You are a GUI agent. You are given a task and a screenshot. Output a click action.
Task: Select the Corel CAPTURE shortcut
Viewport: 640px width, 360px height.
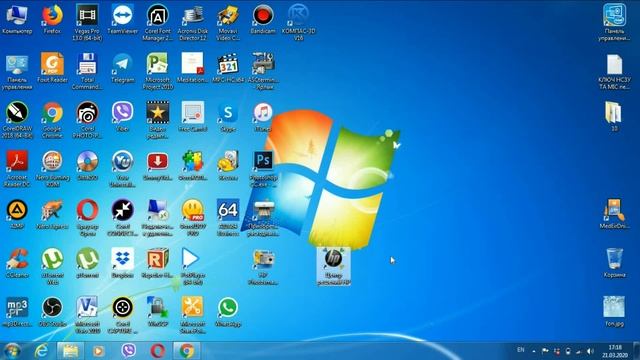coord(122,315)
